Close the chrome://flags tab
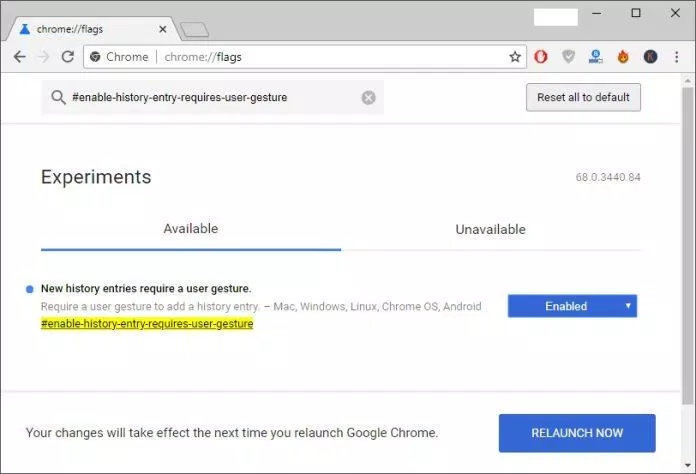 162,29
